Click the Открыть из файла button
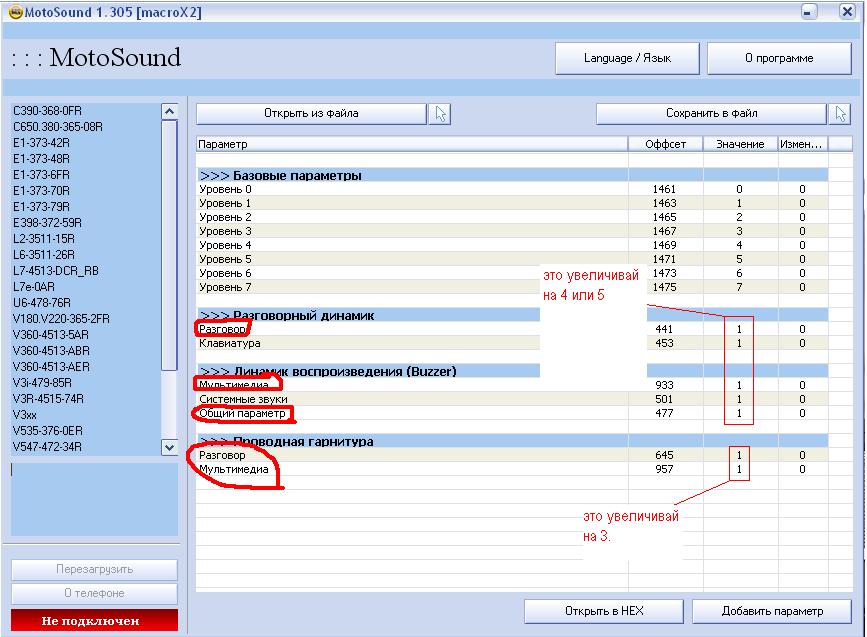867x637 pixels. tap(311, 113)
